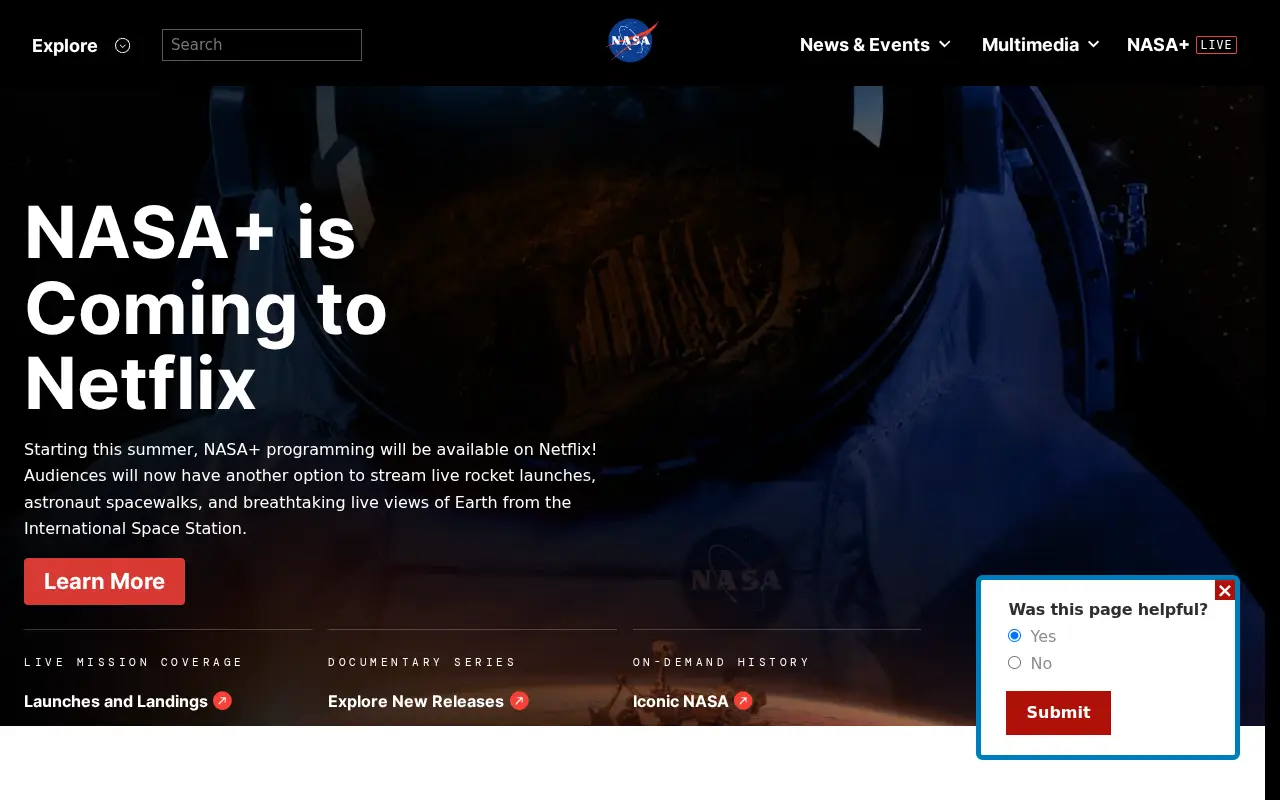
Task: Open the Explore menu
Action: click(65, 46)
